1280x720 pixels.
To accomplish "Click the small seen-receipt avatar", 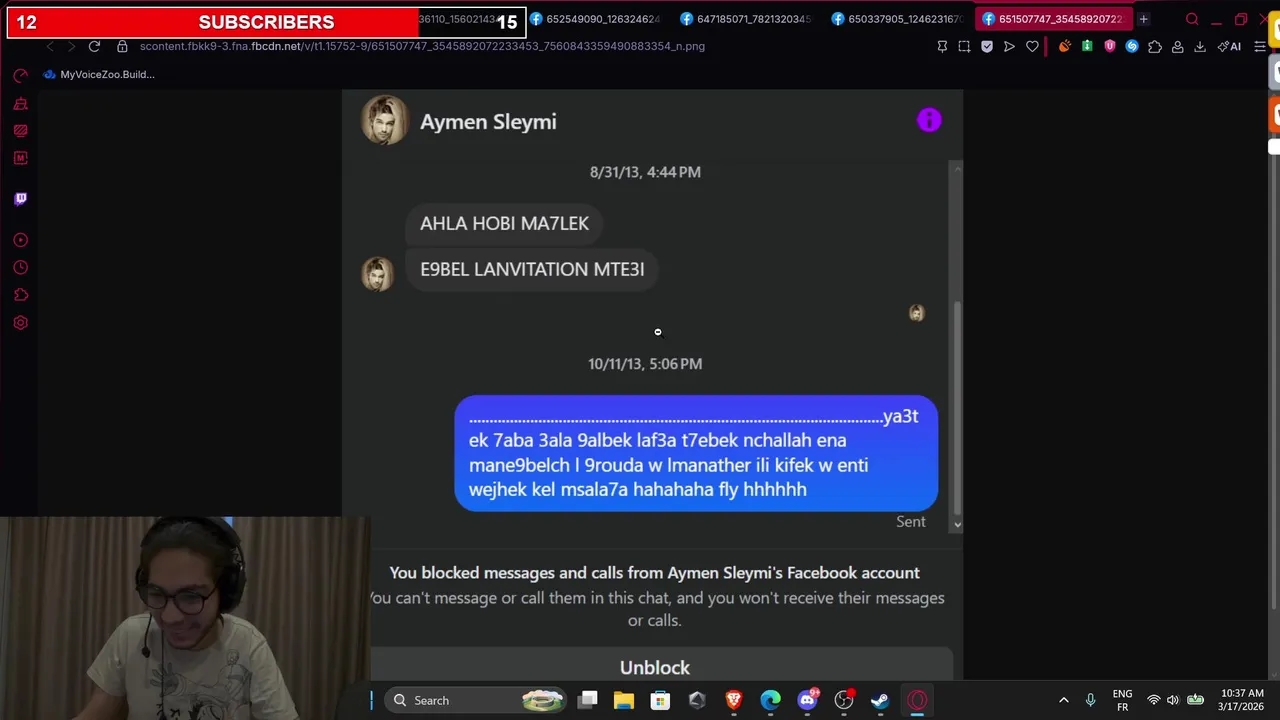I will coord(916,313).
